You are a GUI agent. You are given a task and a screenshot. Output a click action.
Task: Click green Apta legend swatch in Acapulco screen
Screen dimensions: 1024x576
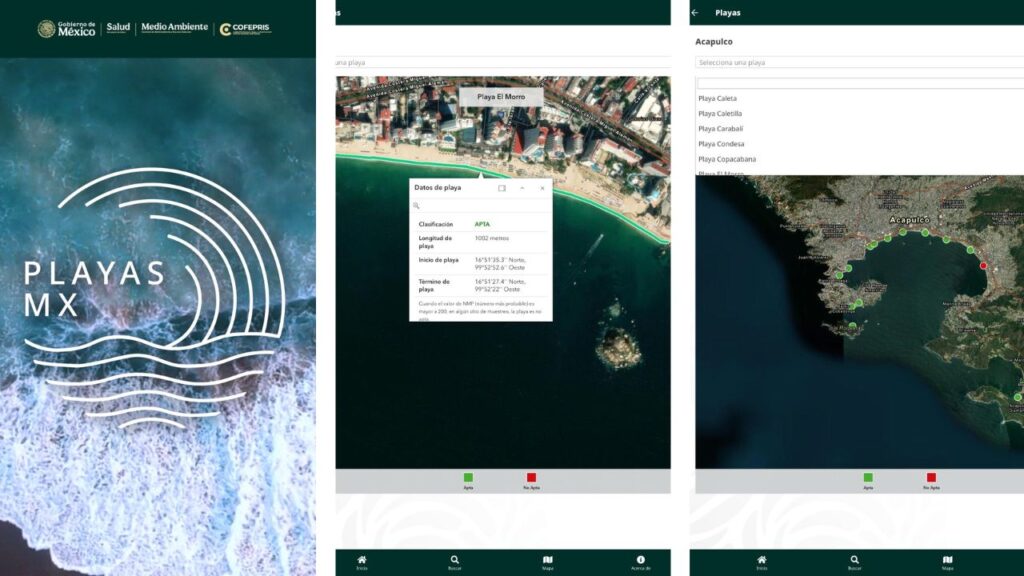(868, 477)
